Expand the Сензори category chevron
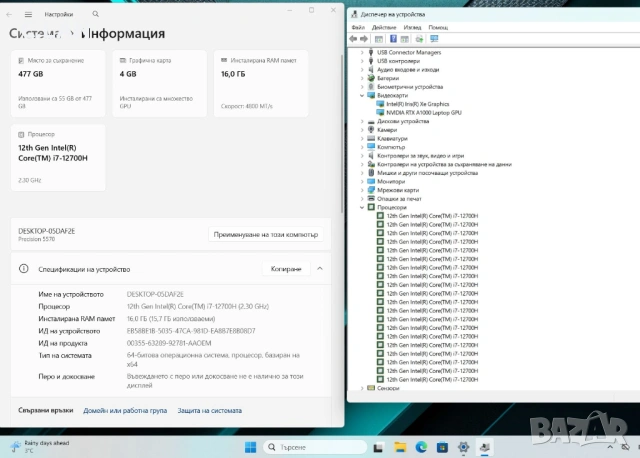The image size is (640, 458). [362, 388]
